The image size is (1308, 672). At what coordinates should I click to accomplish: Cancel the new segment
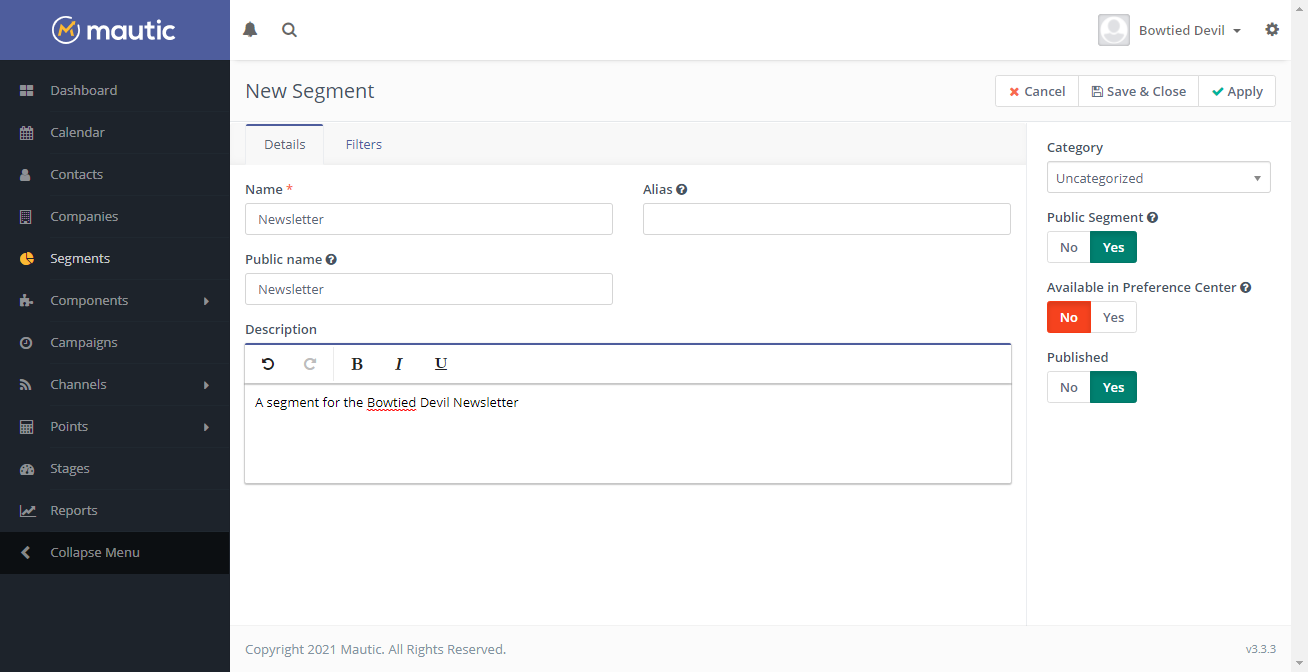point(1037,91)
